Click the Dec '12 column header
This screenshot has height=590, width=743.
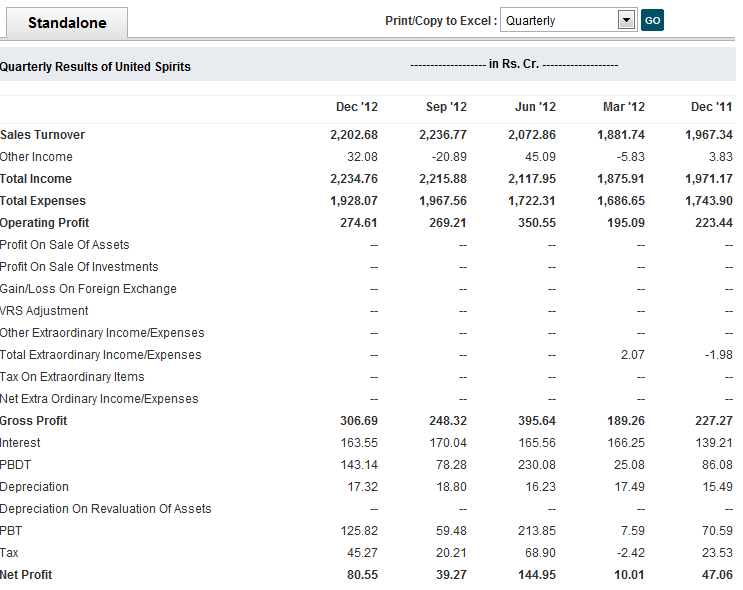point(356,107)
